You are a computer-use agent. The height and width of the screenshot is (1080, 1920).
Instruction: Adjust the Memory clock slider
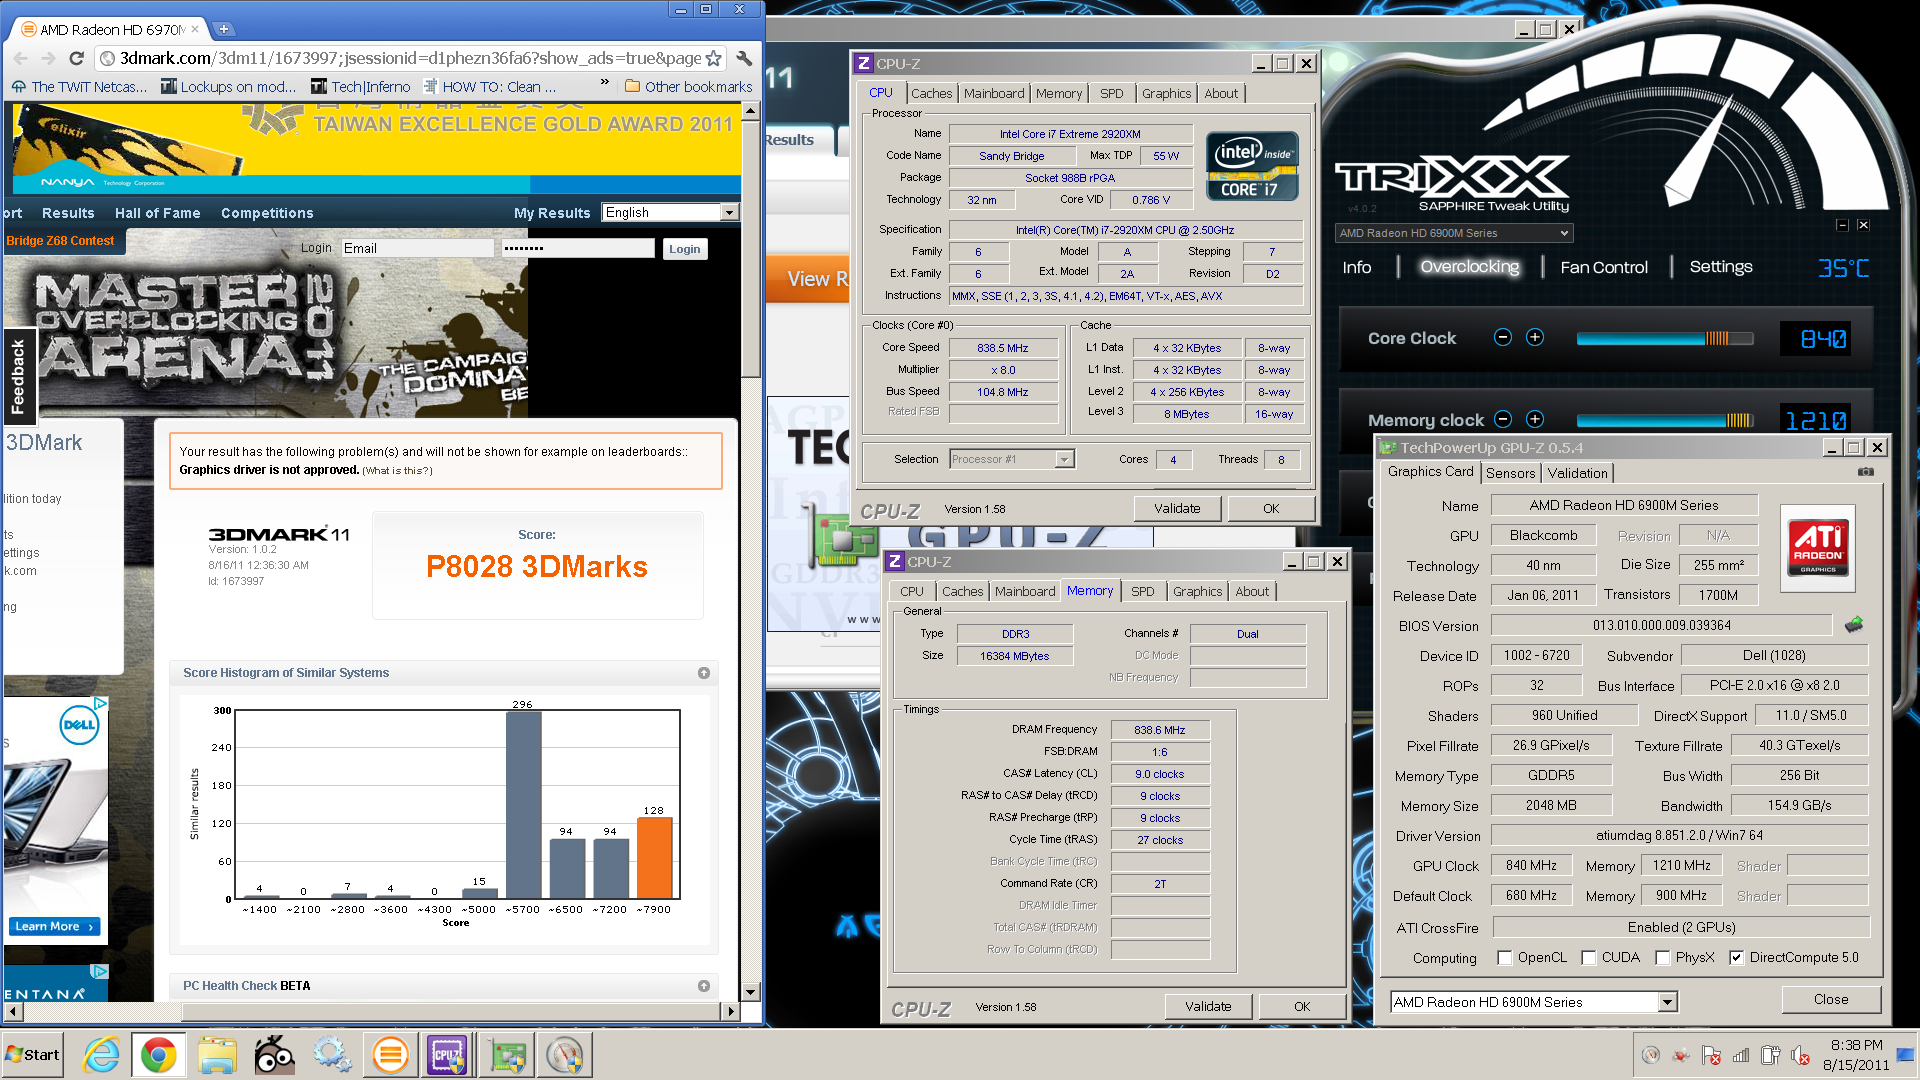1665,420
